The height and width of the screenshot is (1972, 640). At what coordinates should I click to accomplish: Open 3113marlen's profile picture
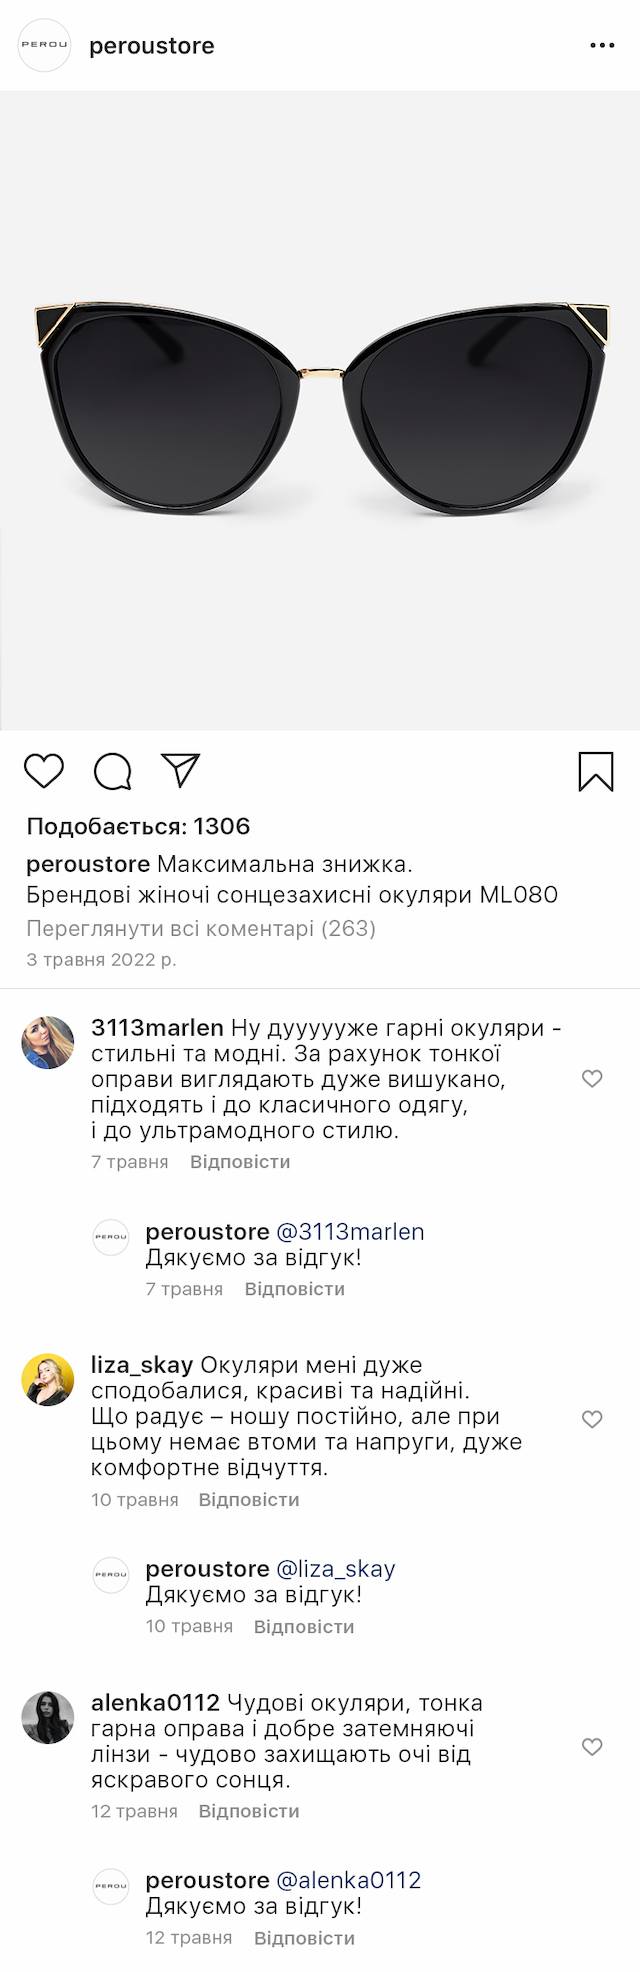(x=48, y=1042)
